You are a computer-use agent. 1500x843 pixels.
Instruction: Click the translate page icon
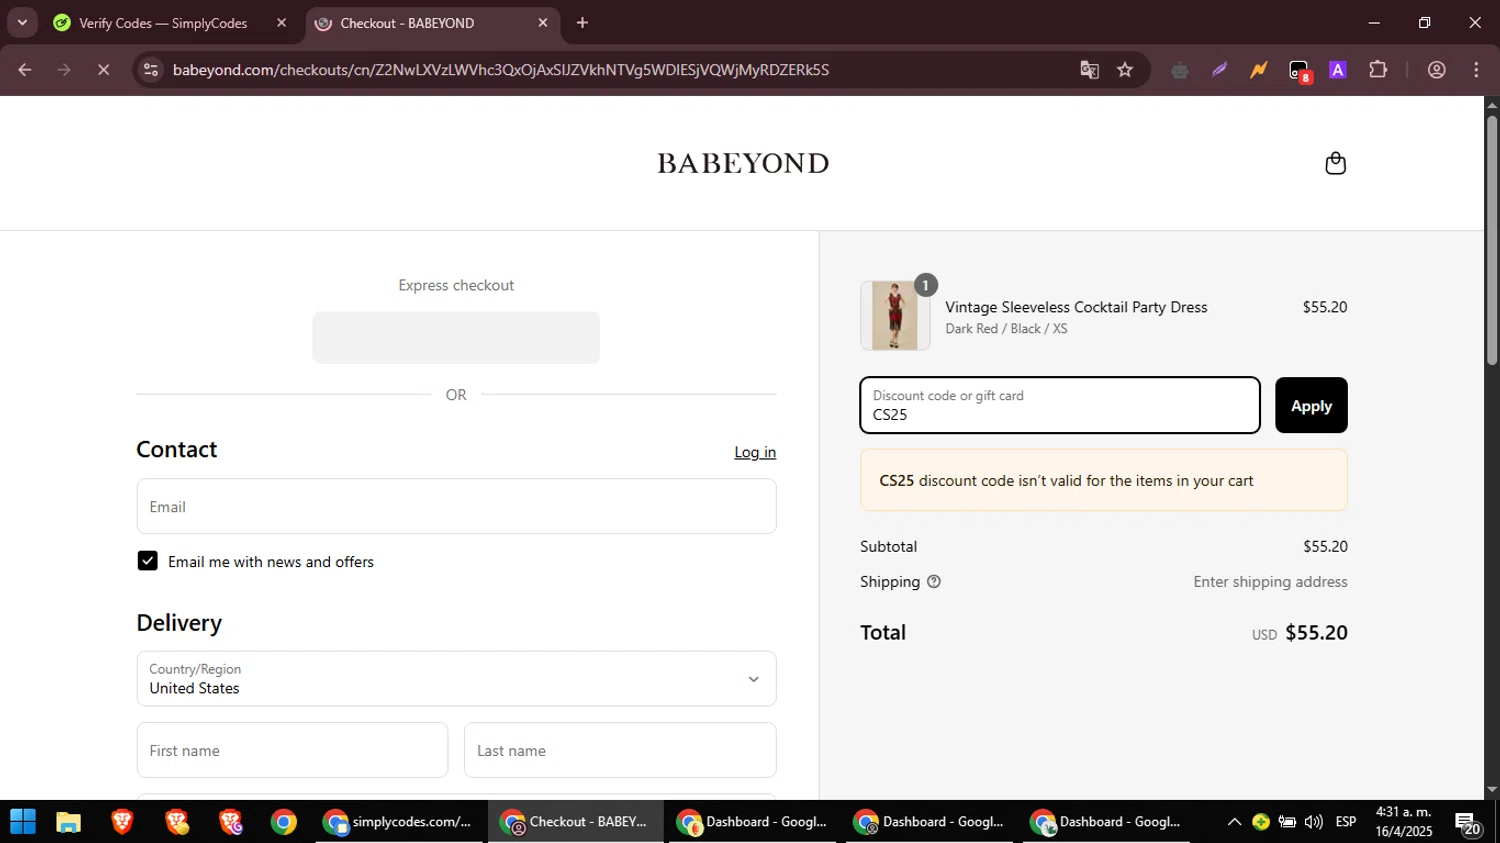click(x=1089, y=70)
